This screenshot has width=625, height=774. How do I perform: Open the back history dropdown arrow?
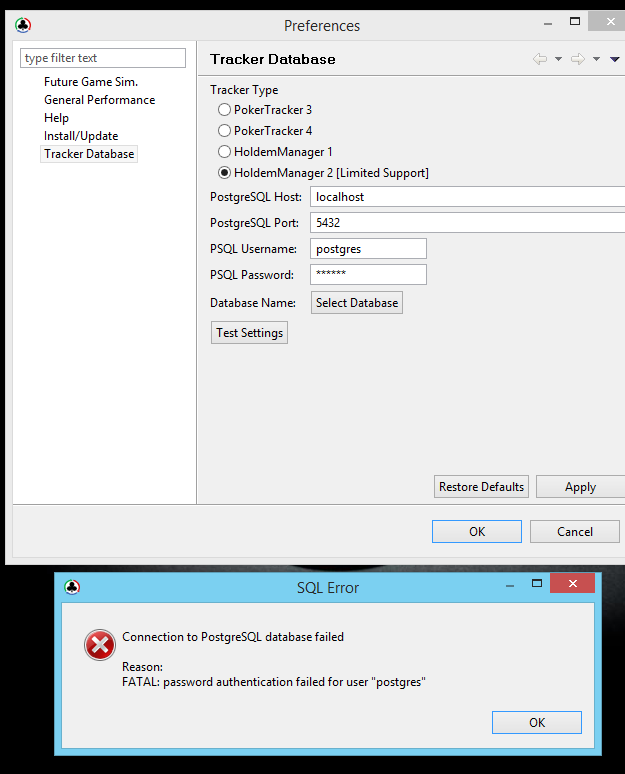click(558, 59)
